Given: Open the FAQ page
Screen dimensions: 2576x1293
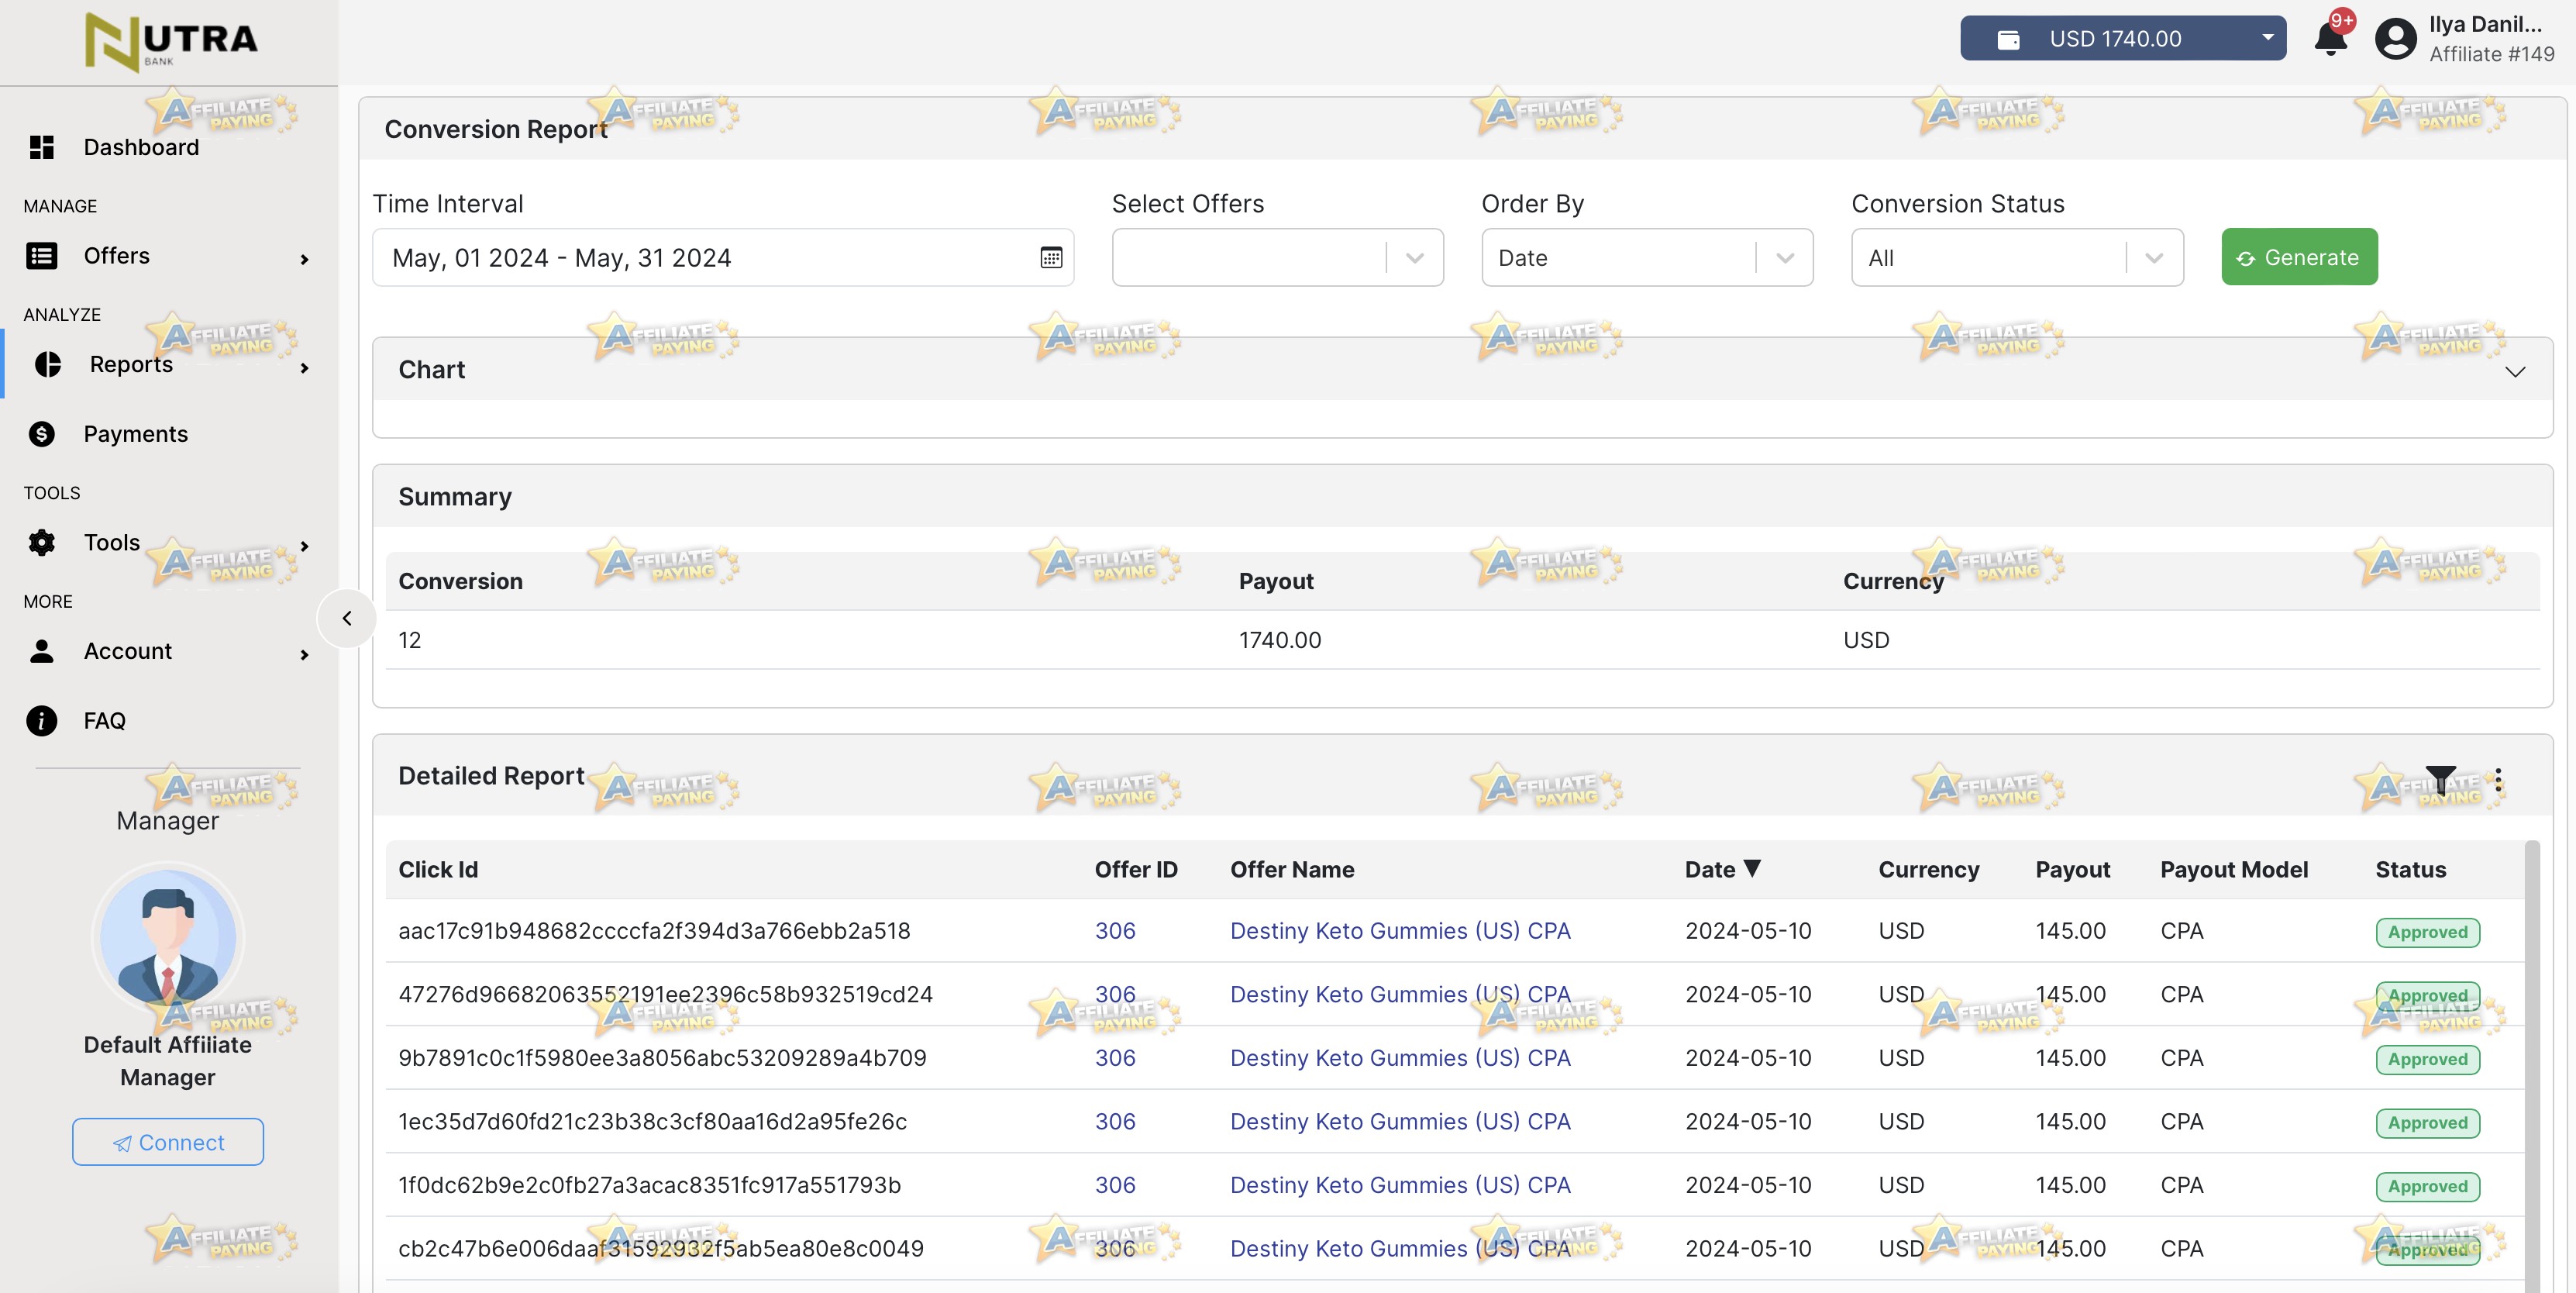Looking at the screenshot, I should click(104, 720).
